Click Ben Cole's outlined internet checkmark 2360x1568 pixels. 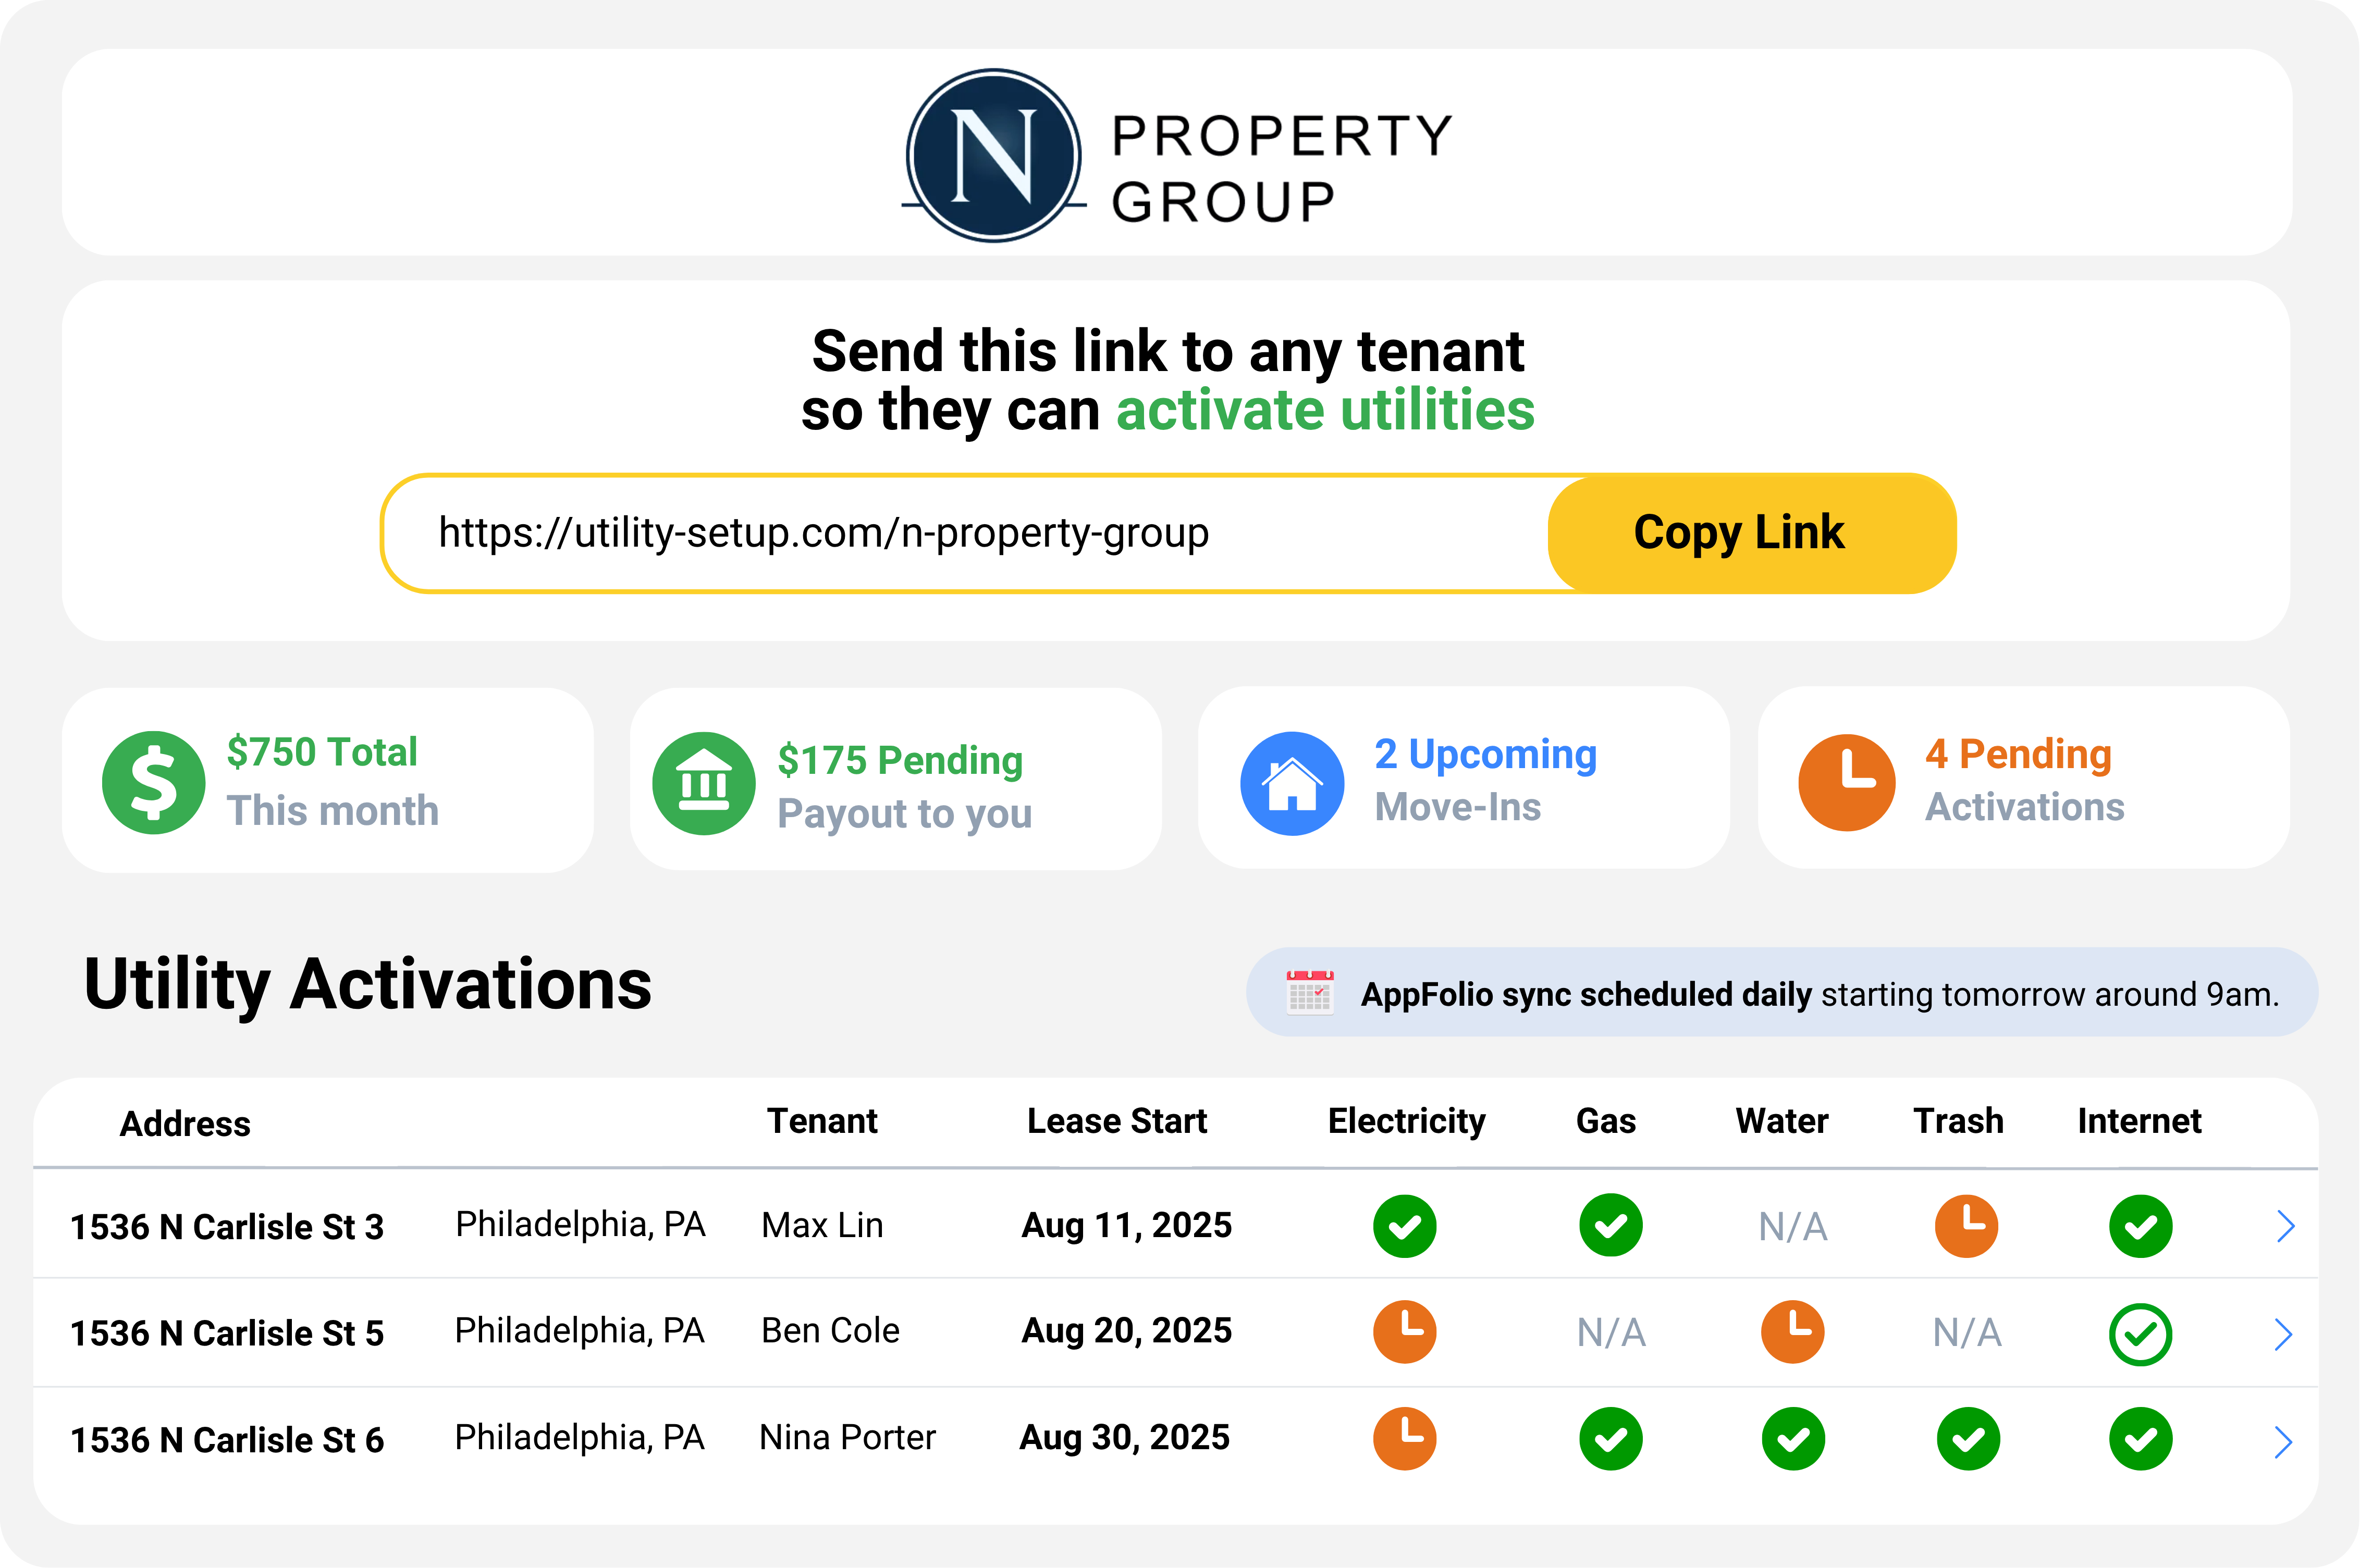click(x=2140, y=1334)
